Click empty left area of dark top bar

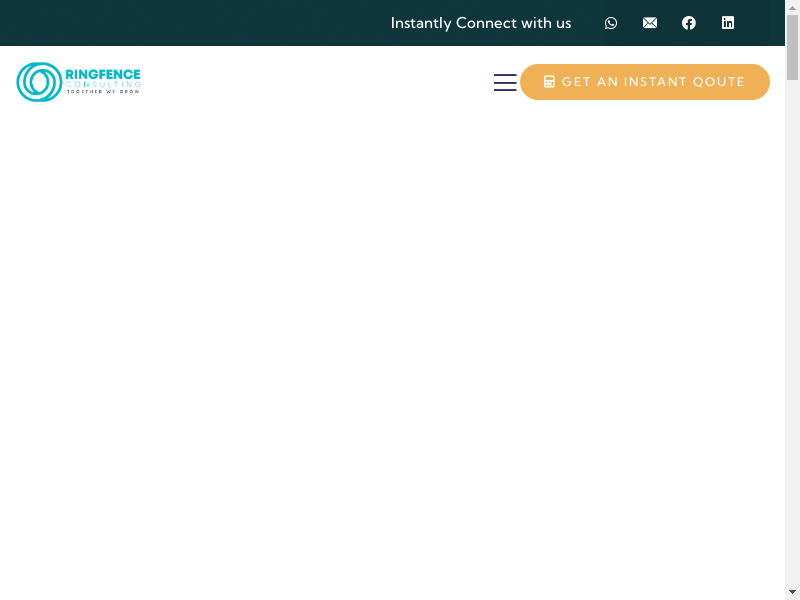tap(180, 23)
